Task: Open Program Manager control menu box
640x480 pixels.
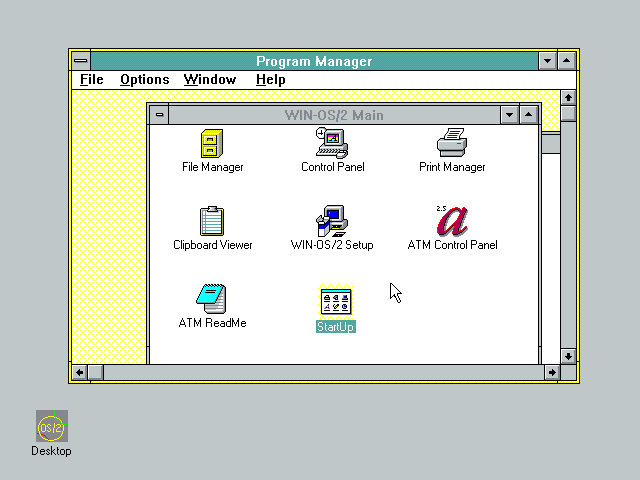Action: tap(81, 61)
